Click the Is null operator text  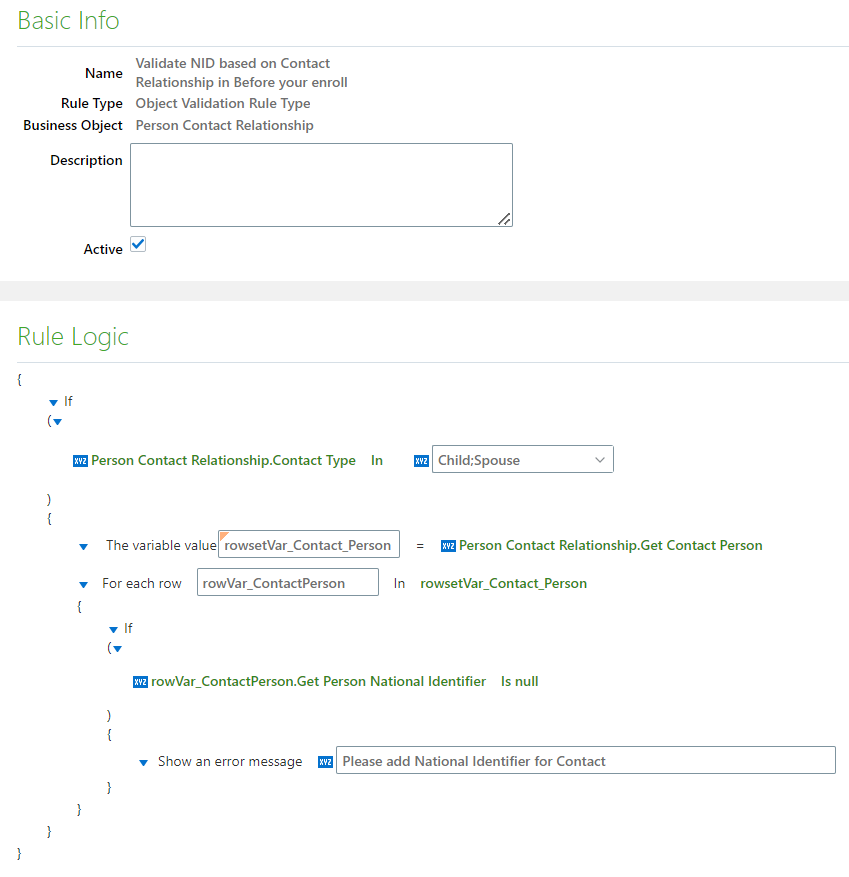[x=519, y=681]
